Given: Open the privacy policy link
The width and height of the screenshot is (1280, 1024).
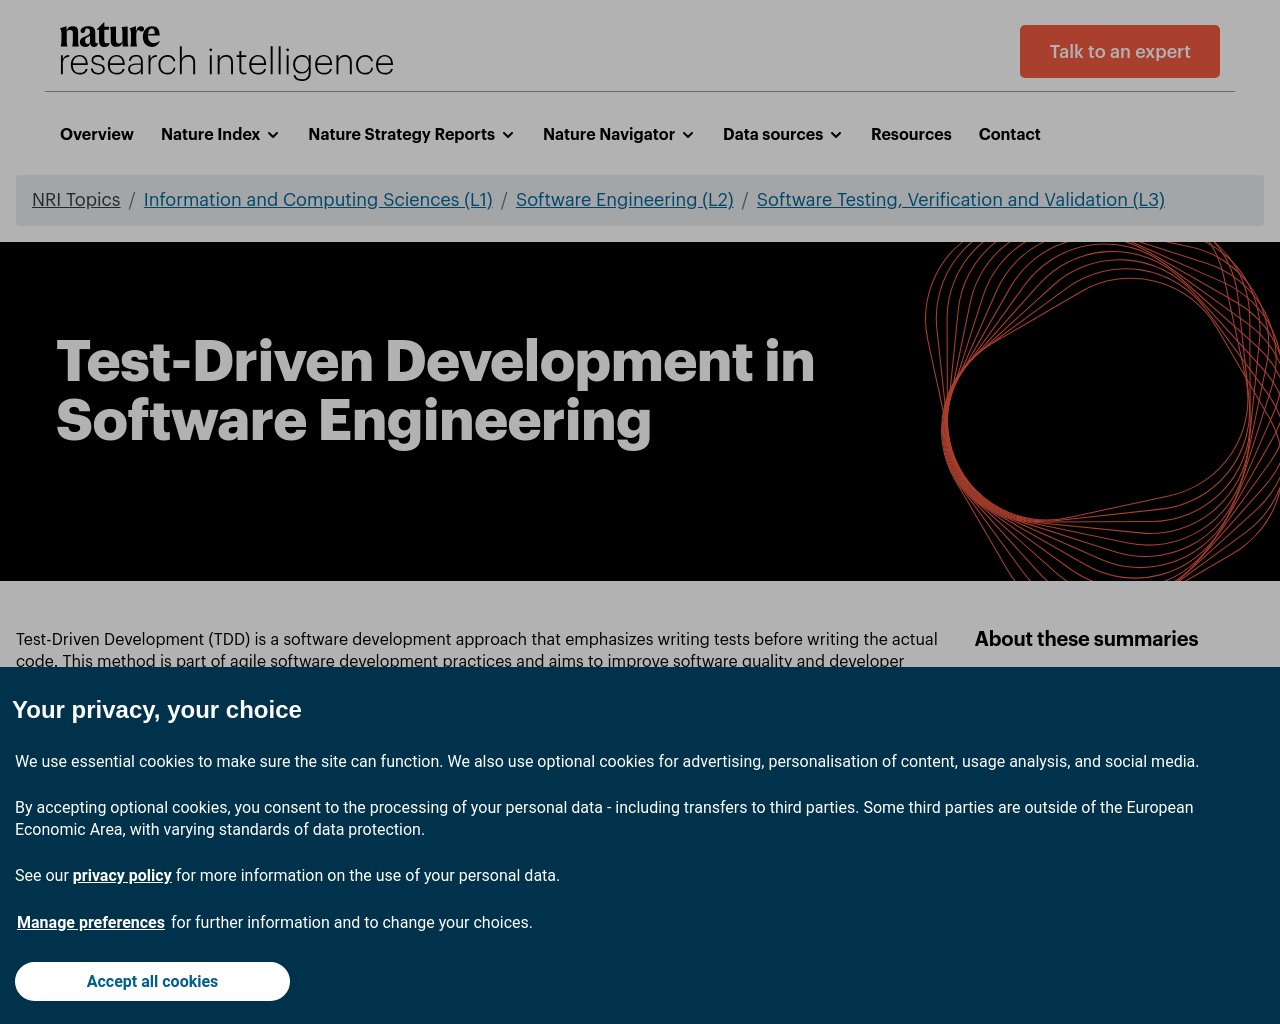Looking at the screenshot, I should coord(122,875).
